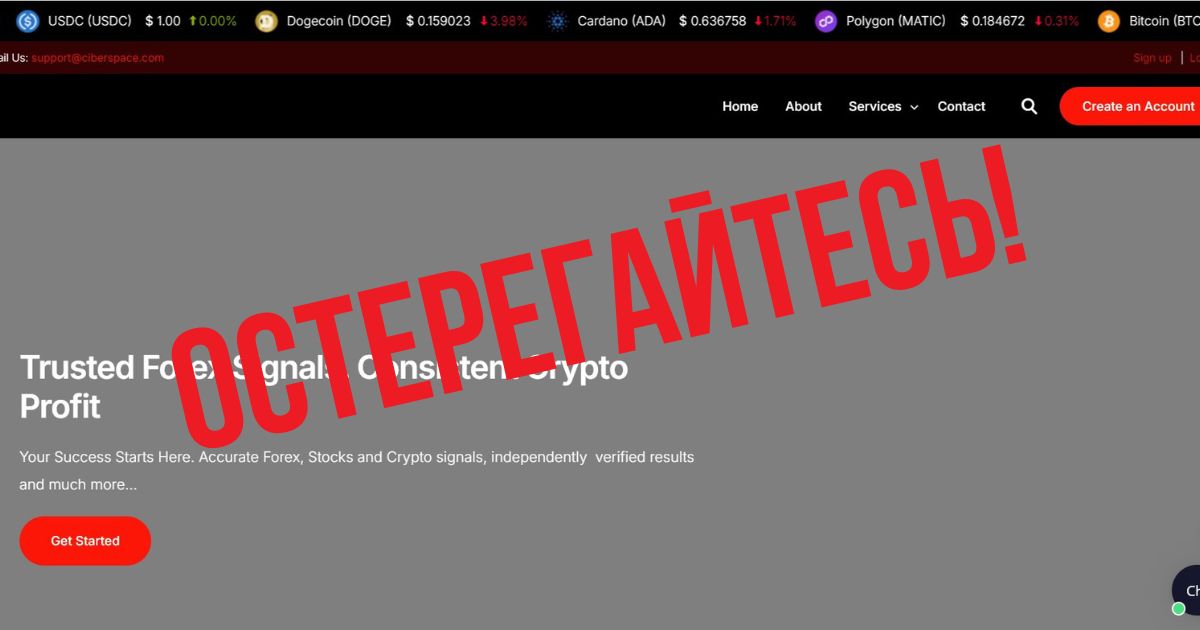Screen dimensions: 1200x630
Task: Click the Create an Account button
Action: (1130, 106)
